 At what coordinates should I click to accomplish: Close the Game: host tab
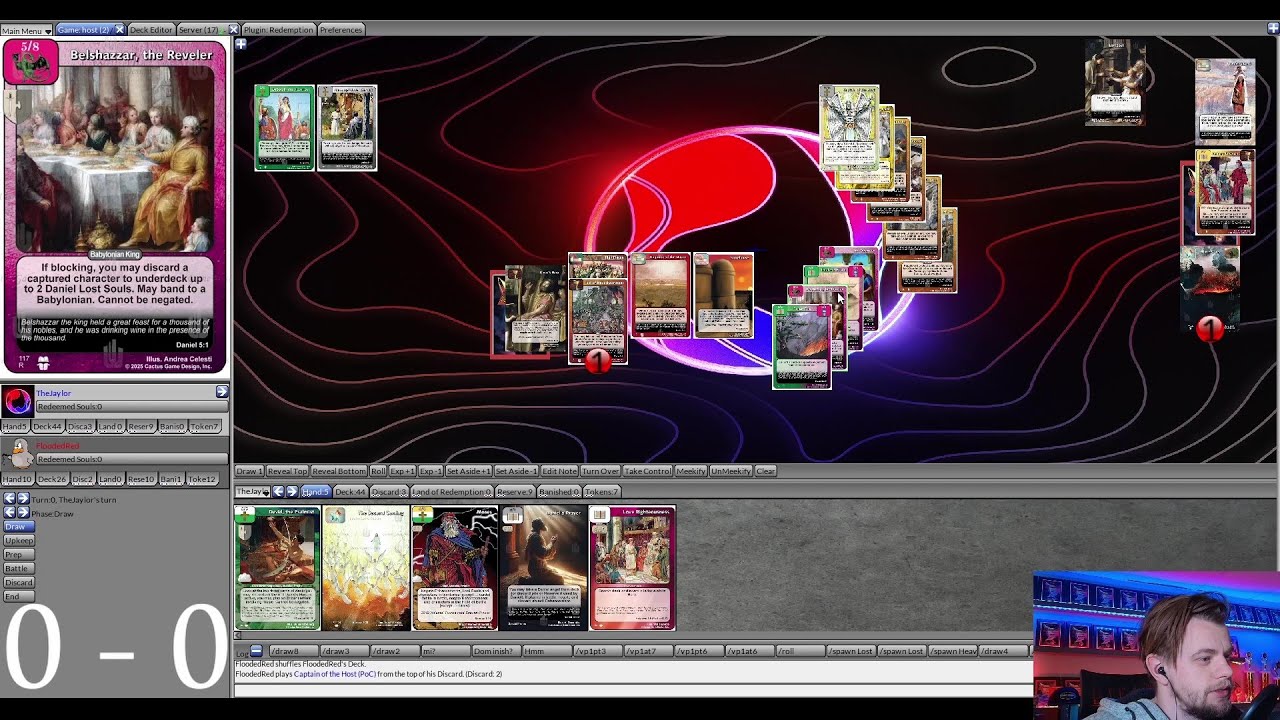click(119, 30)
